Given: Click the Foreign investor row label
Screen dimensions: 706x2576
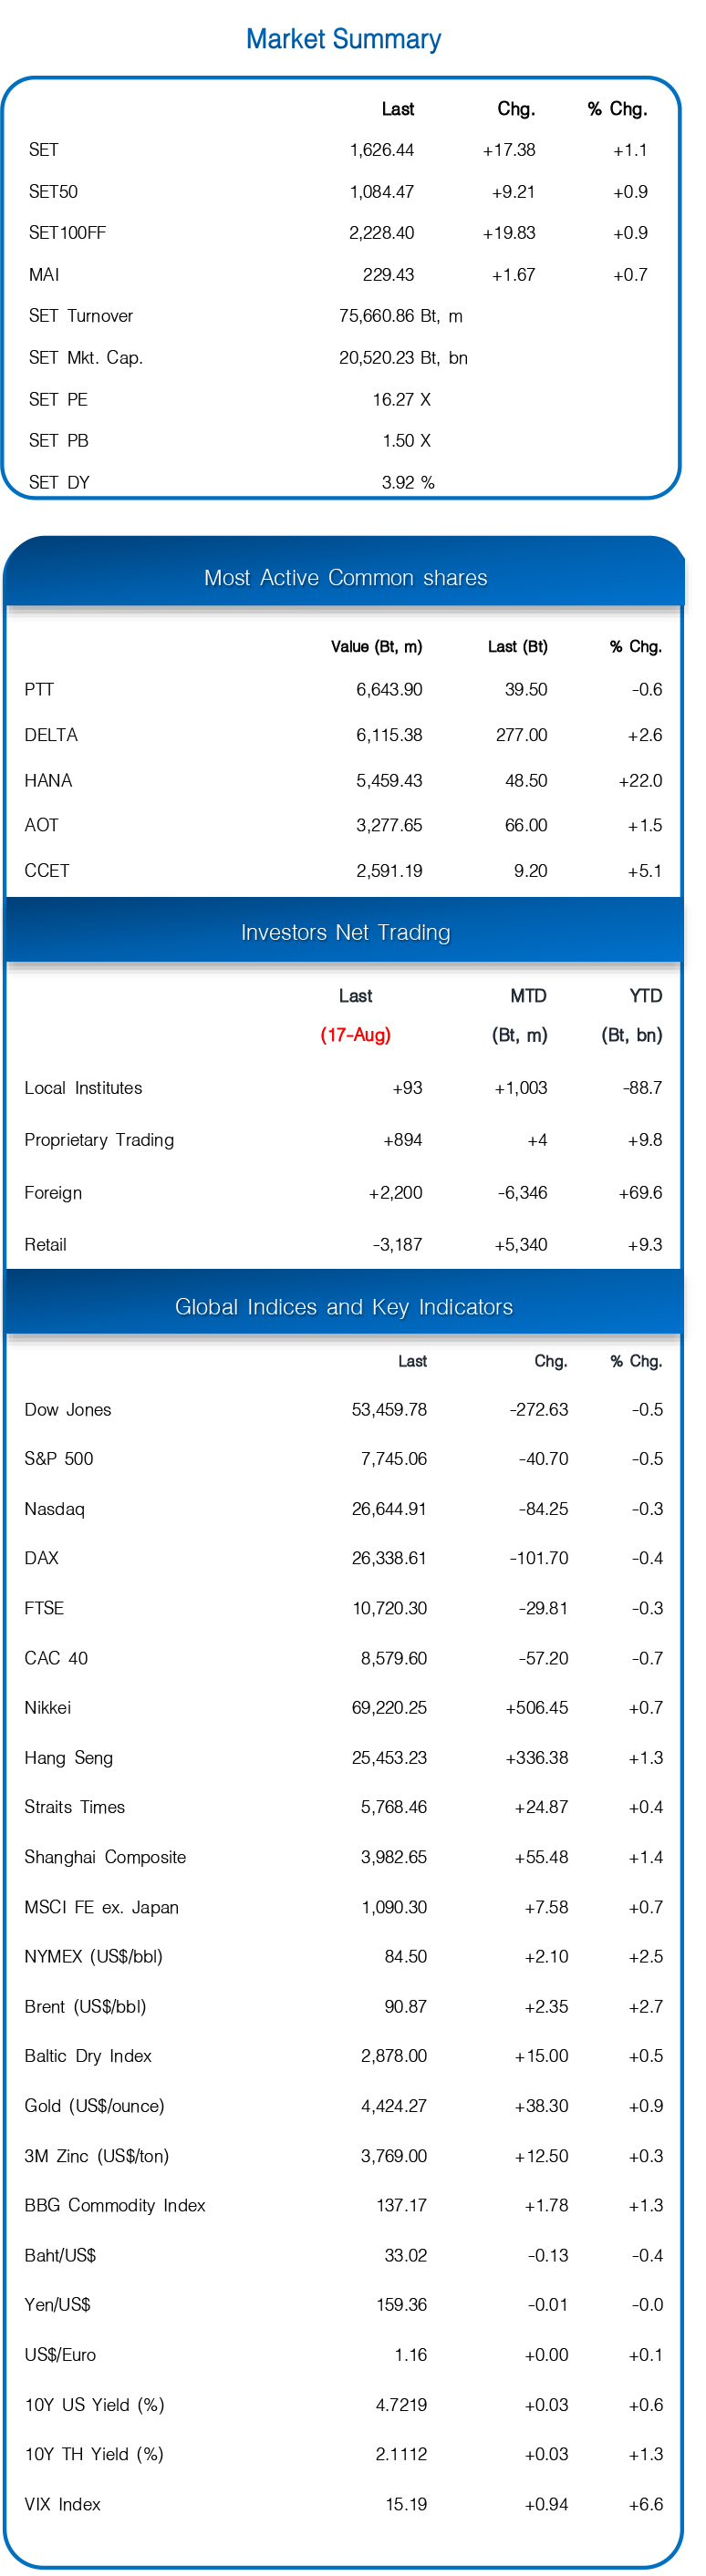Looking at the screenshot, I should (x=53, y=1193).
